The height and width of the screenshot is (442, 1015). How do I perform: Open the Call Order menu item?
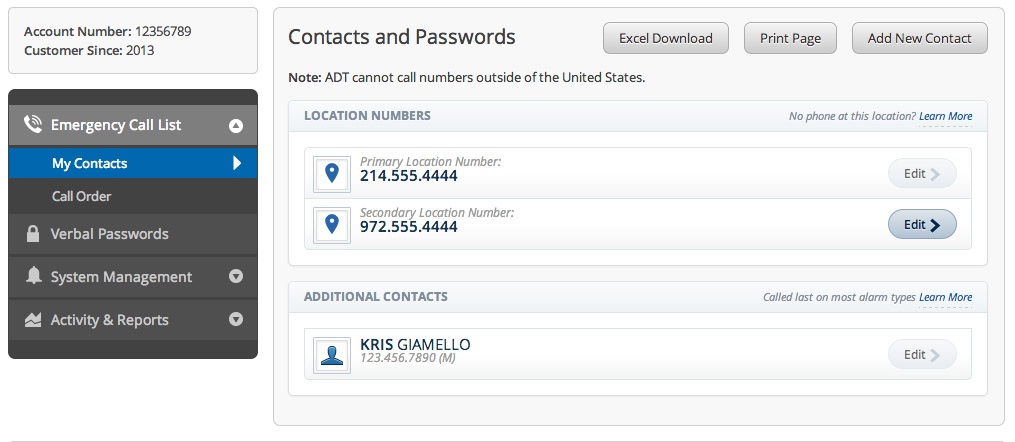point(82,197)
